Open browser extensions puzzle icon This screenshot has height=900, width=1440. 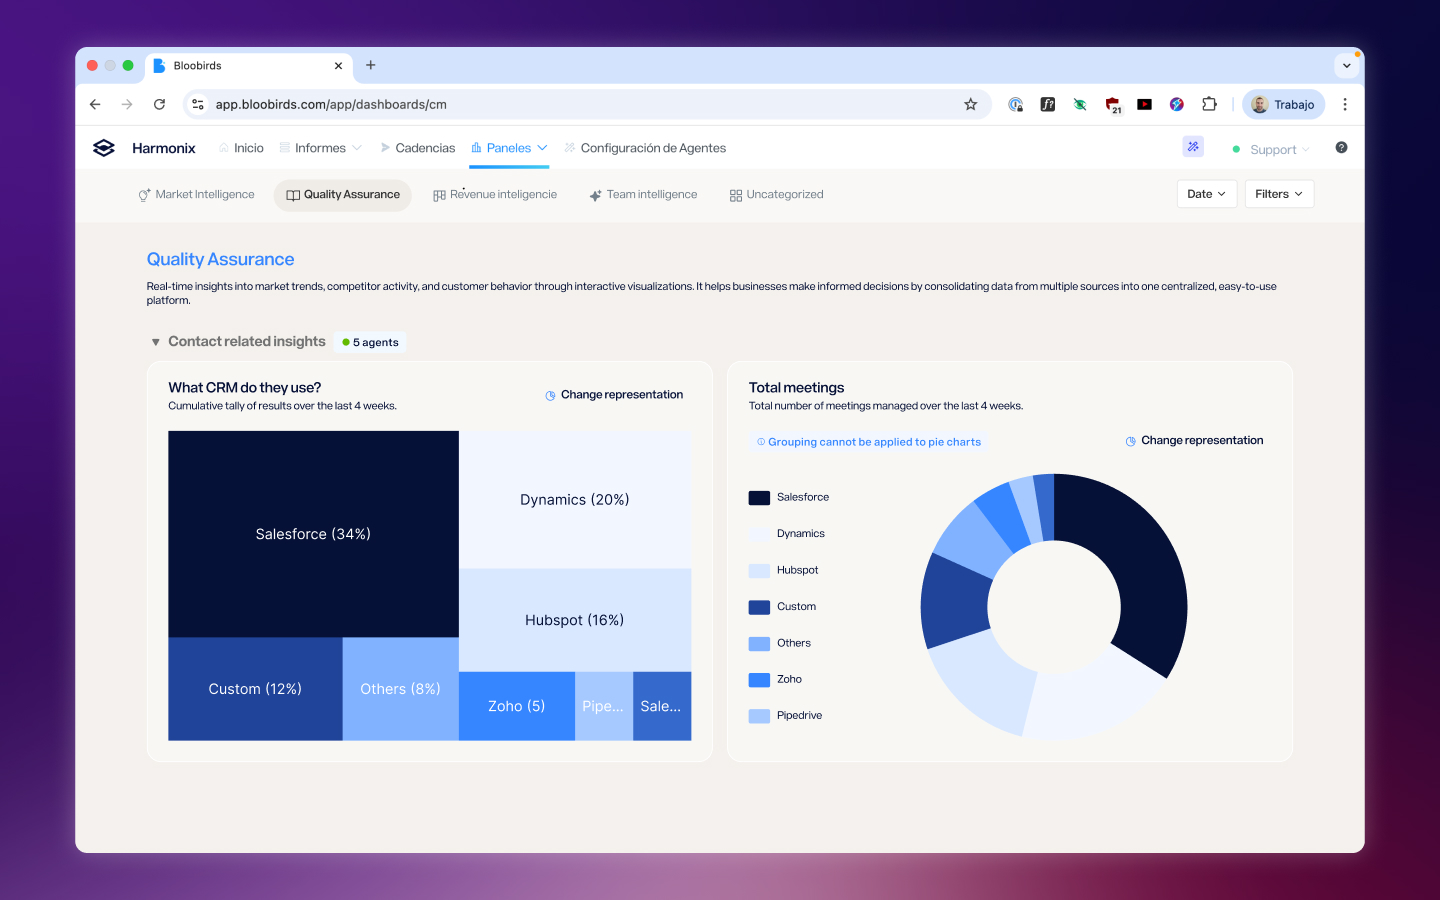[1209, 104]
